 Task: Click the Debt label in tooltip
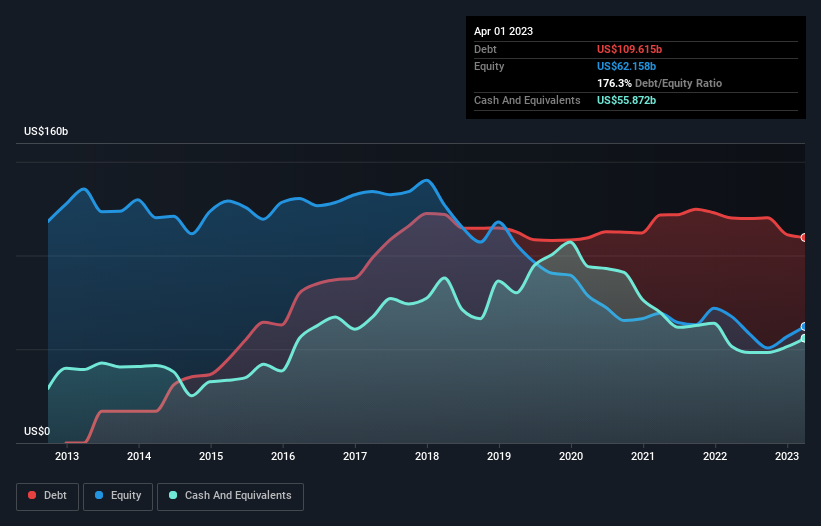[485, 49]
